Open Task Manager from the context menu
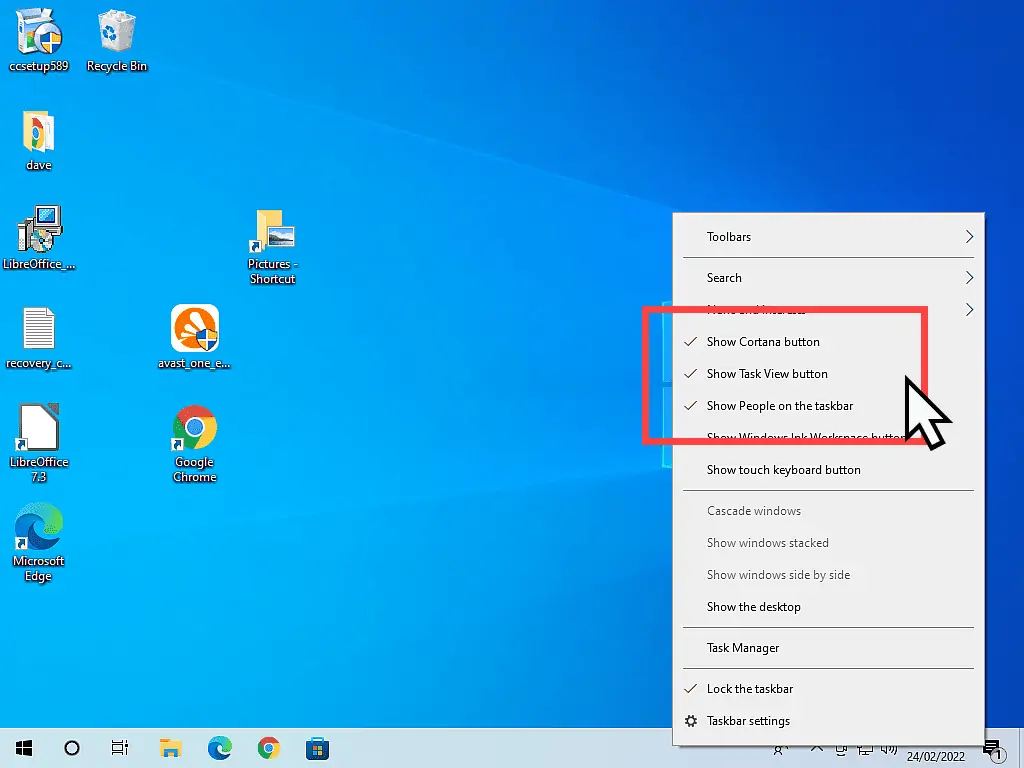 (743, 647)
